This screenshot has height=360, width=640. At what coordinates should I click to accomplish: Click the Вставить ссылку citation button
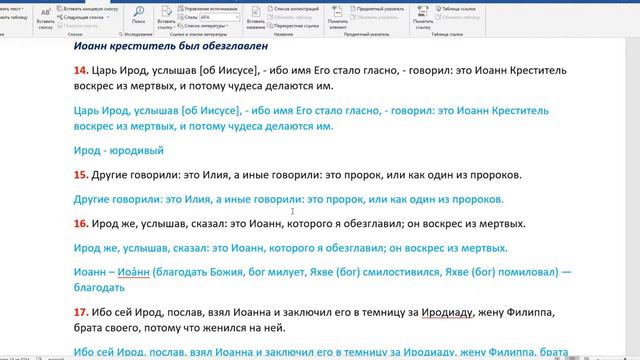(x=166, y=18)
